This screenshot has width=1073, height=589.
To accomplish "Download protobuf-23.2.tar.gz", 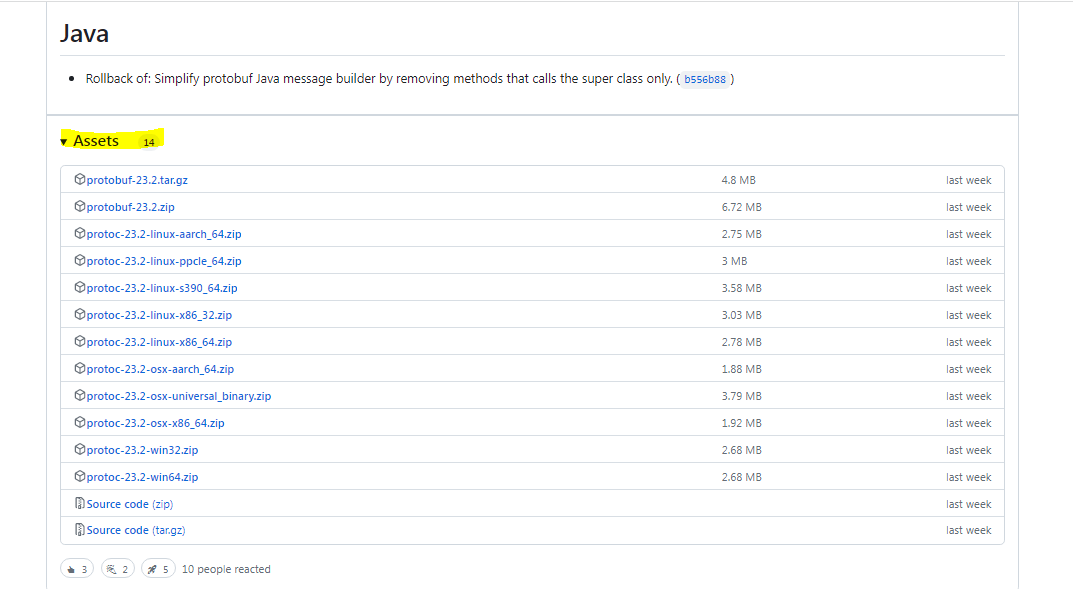I will point(137,180).
